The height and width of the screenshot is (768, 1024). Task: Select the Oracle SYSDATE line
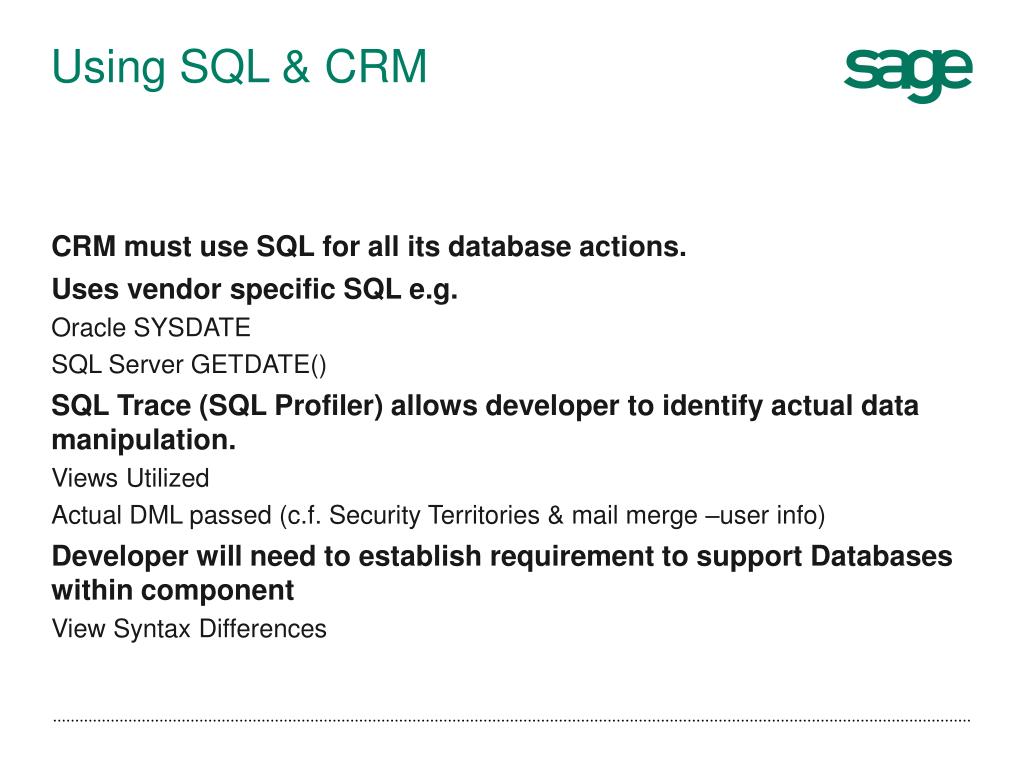151,328
